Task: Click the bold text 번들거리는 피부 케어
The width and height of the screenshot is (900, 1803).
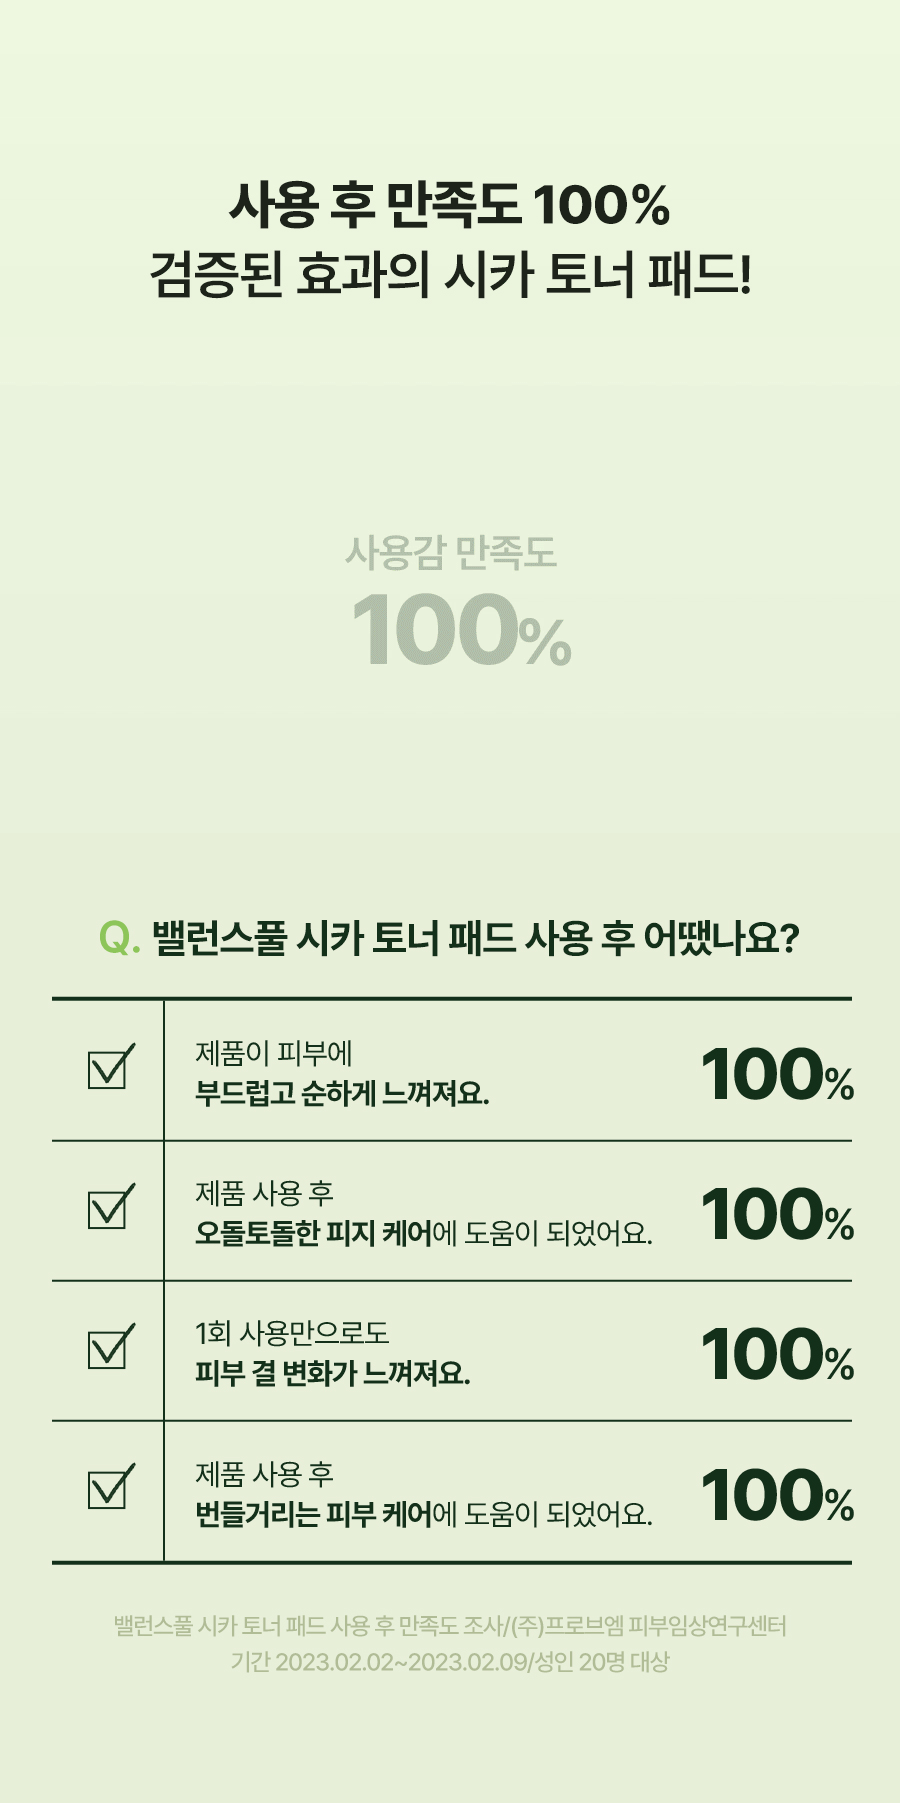Action: point(313,1514)
